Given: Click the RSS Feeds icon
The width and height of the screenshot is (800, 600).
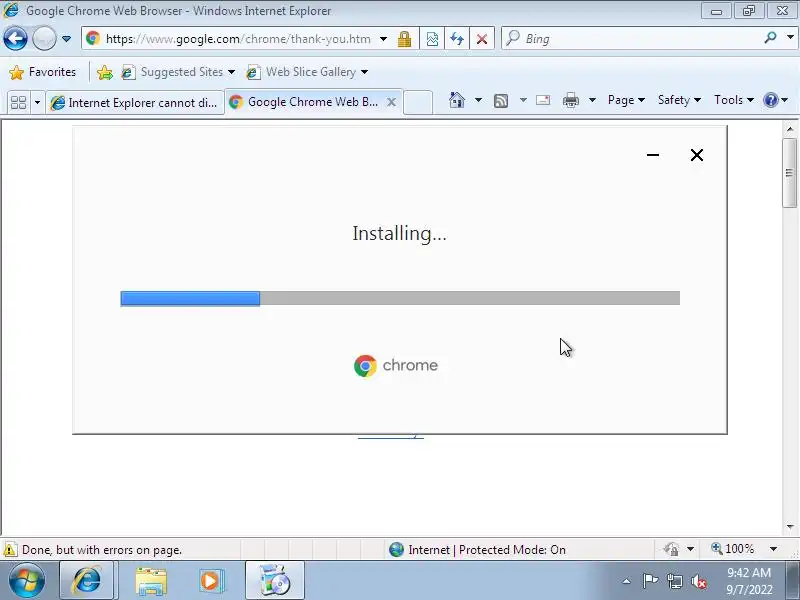Looking at the screenshot, I should click(x=501, y=101).
